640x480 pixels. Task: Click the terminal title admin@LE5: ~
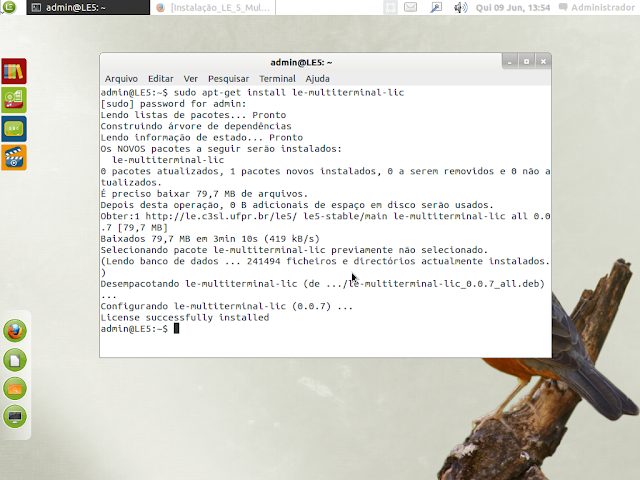(301, 62)
